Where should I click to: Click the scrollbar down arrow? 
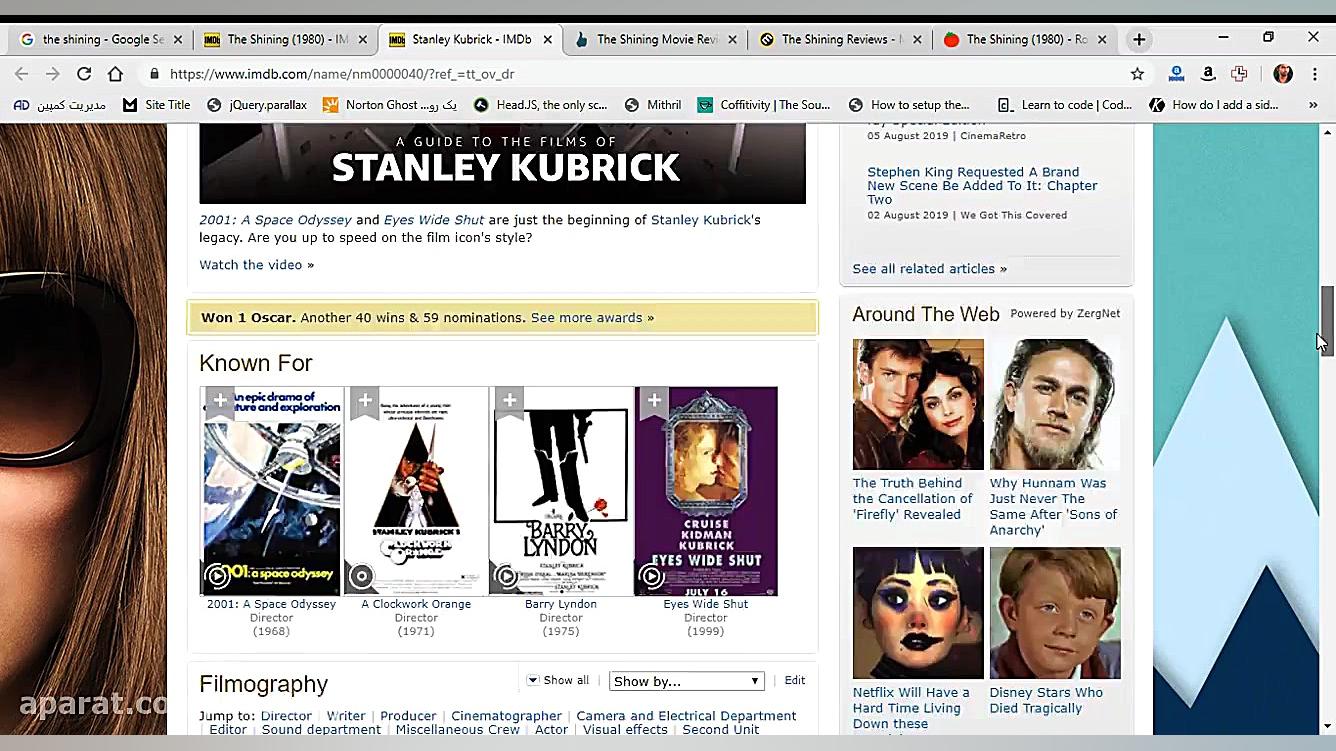coord(1327,726)
